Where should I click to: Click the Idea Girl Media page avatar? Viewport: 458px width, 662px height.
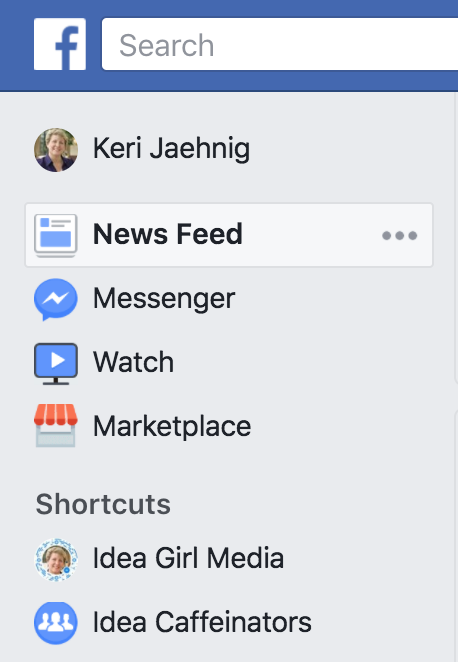click(x=56, y=559)
